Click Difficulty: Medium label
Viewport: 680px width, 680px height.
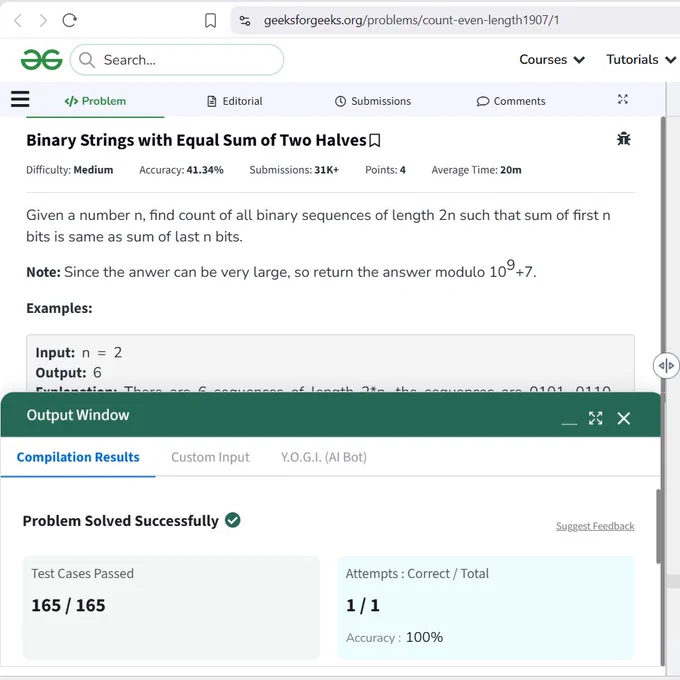pos(69,170)
